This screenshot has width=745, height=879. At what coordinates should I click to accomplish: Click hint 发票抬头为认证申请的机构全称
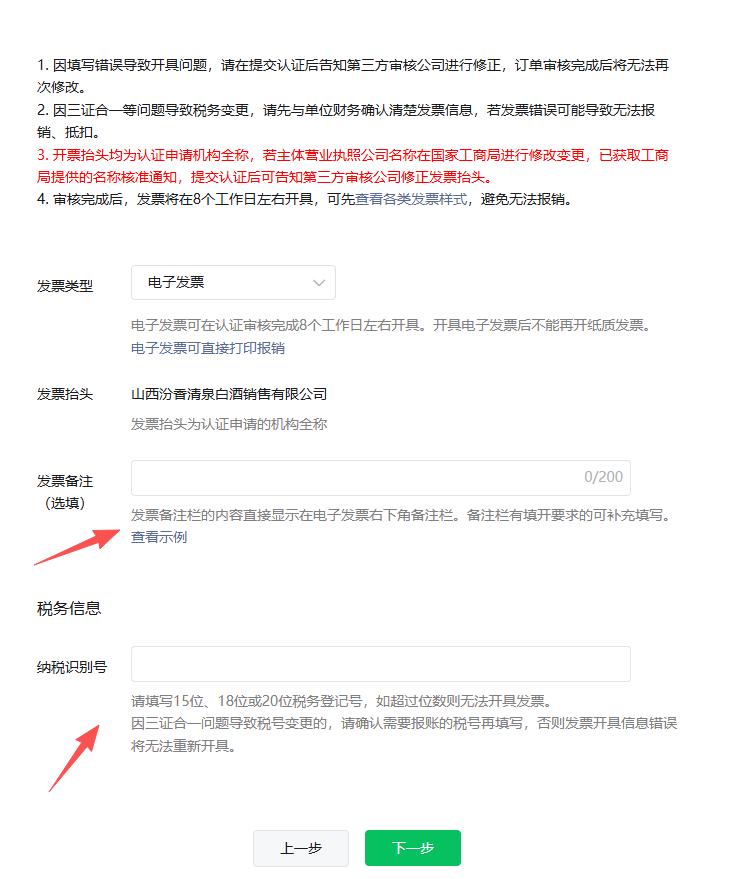[229, 424]
